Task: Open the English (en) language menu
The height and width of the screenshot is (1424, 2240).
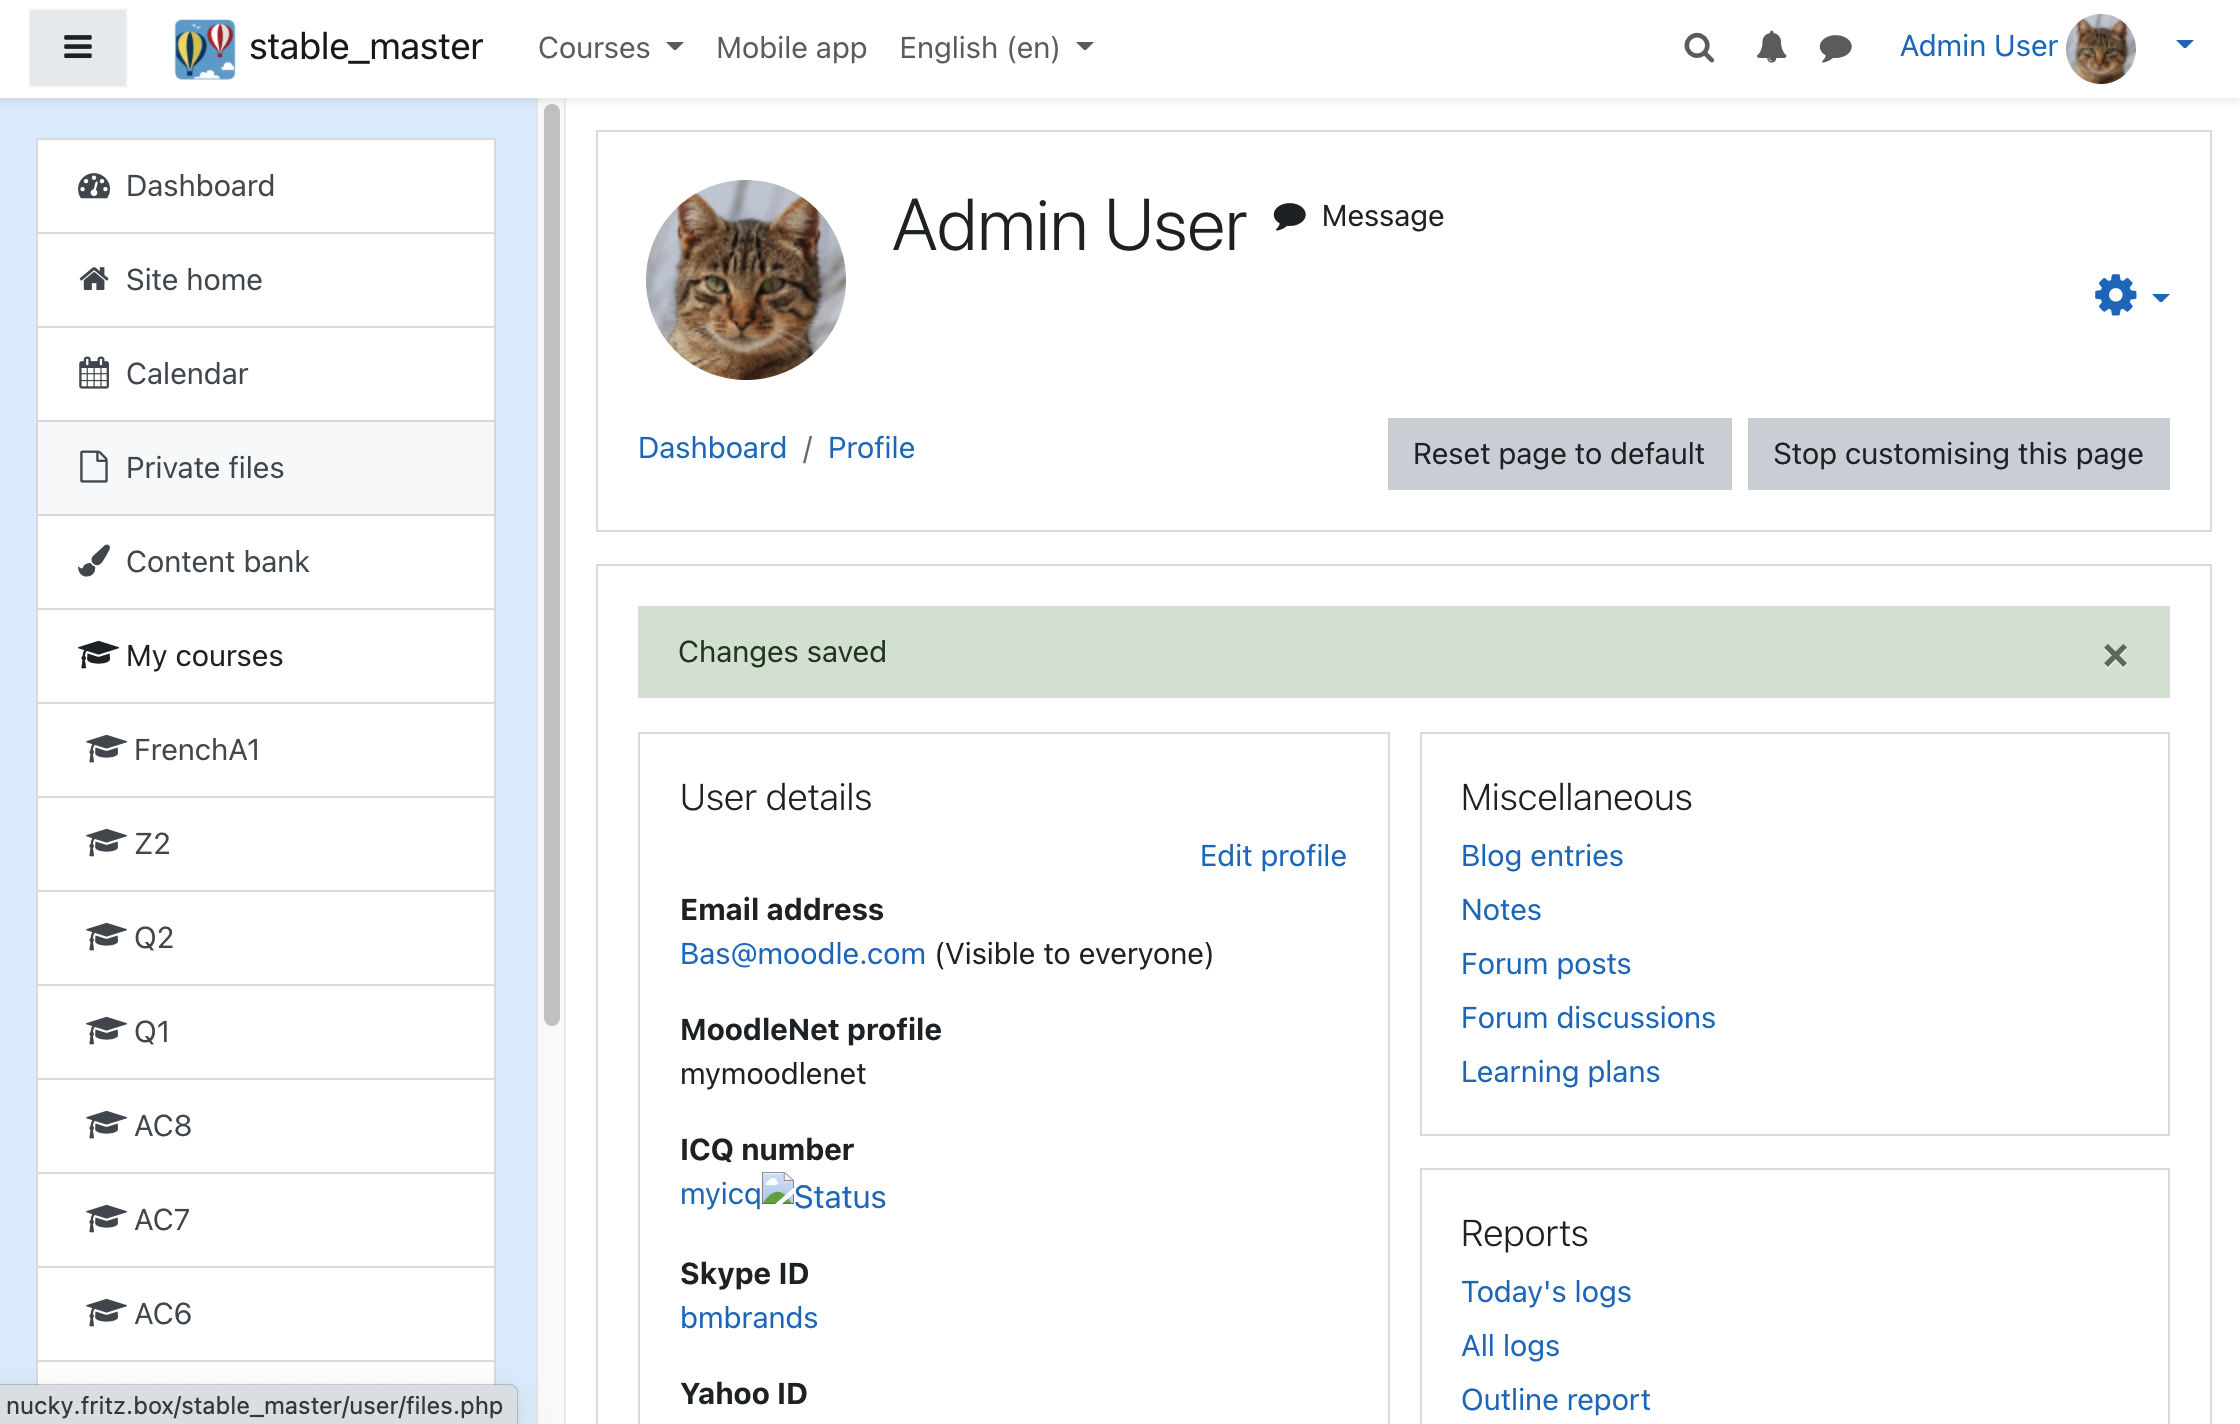Action: [x=996, y=48]
